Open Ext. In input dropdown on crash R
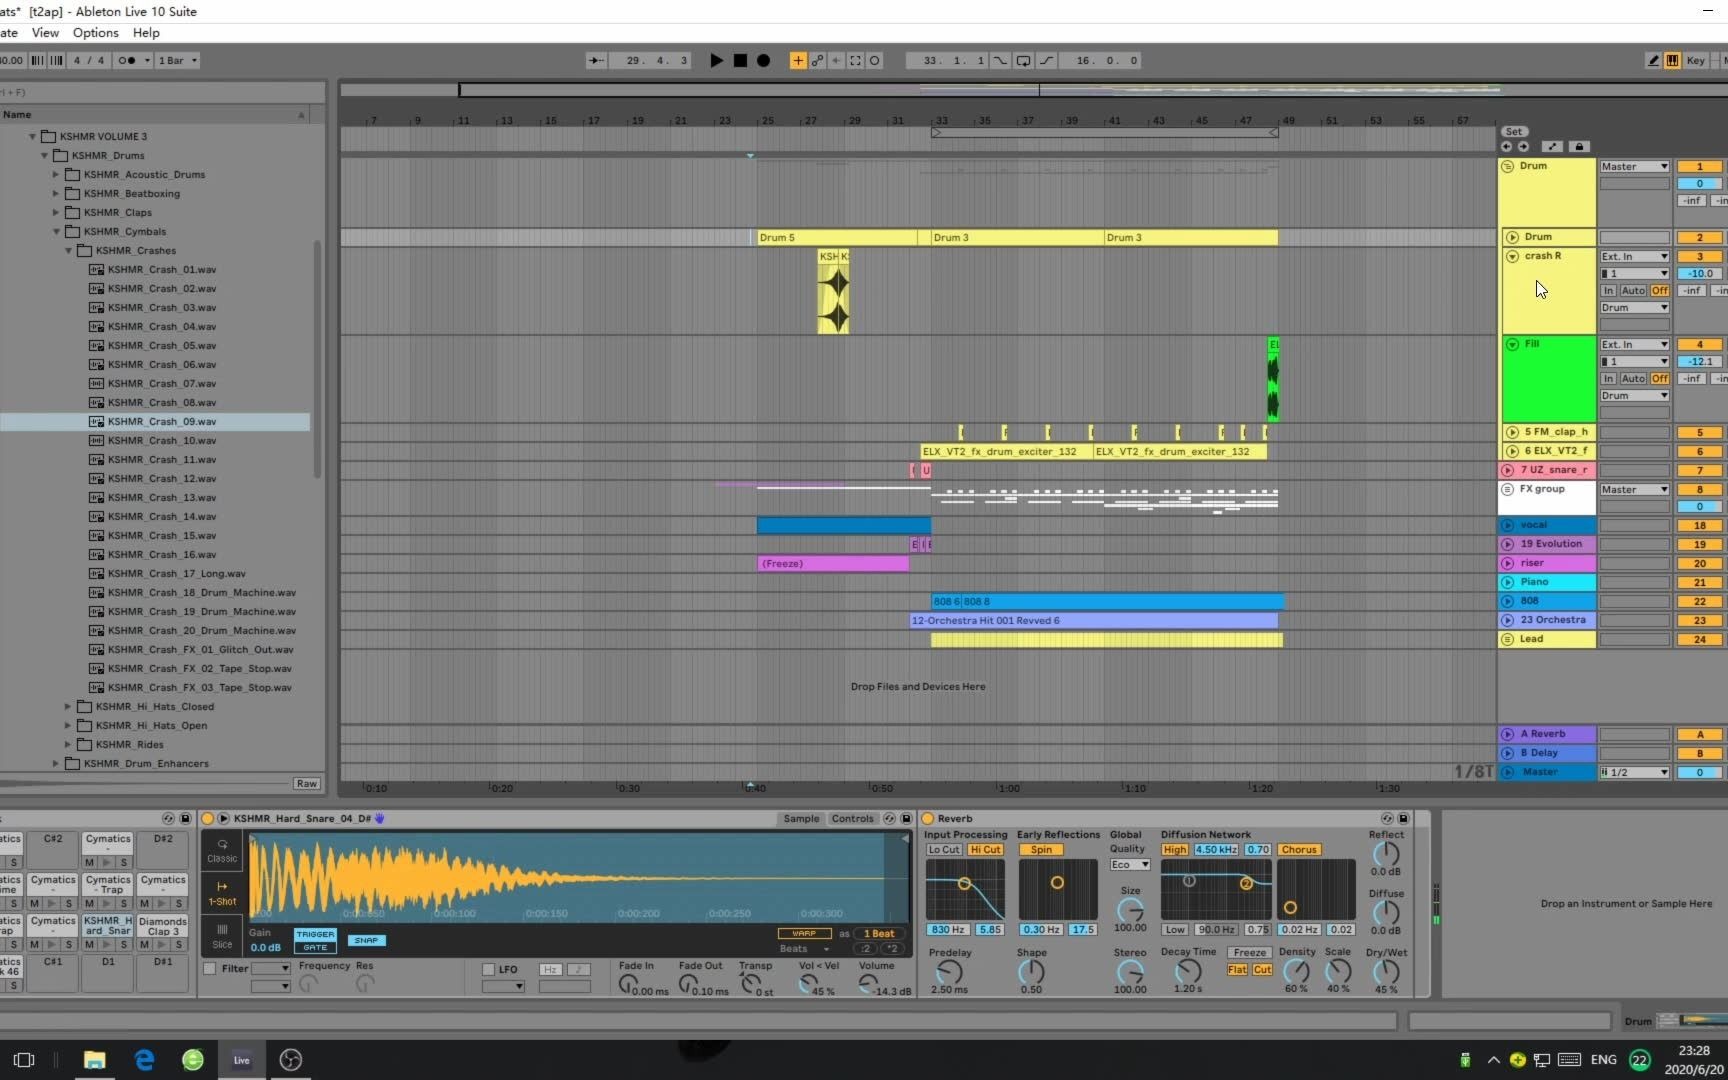 coord(1634,257)
